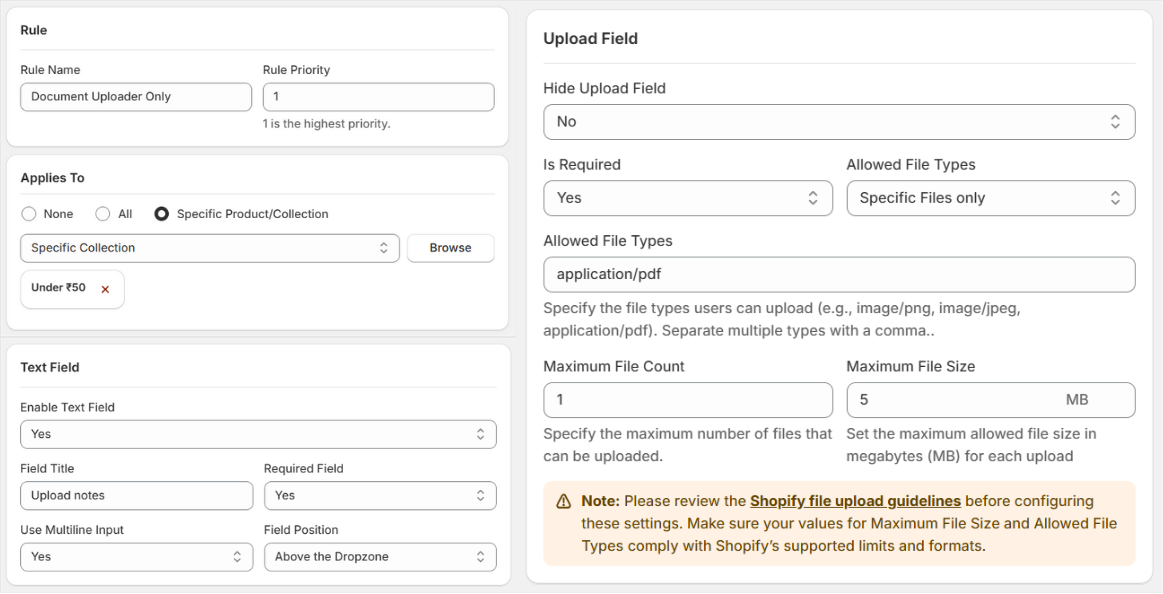Focus the Rule Priority input field

[x=378, y=97]
